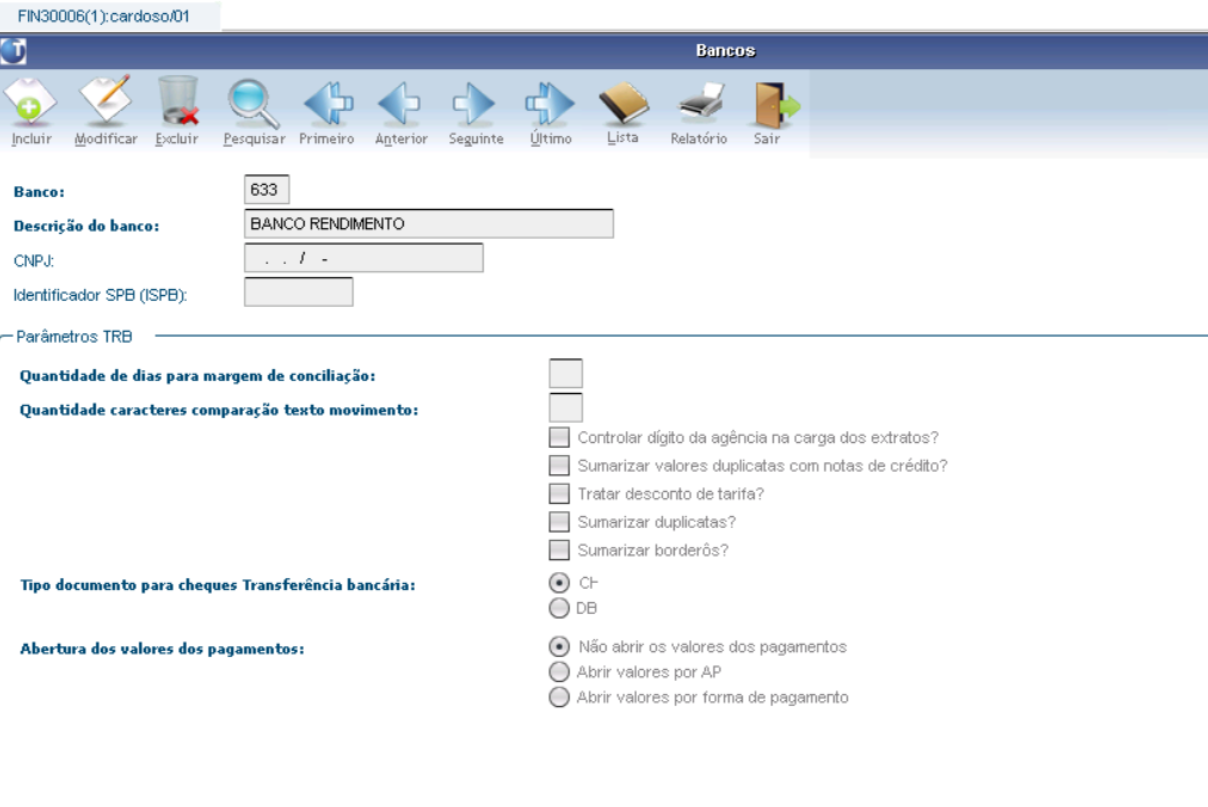The height and width of the screenshot is (807, 1208).
Task: Enable the Sumarizar borderôs checkbox
Action: pos(560,550)
